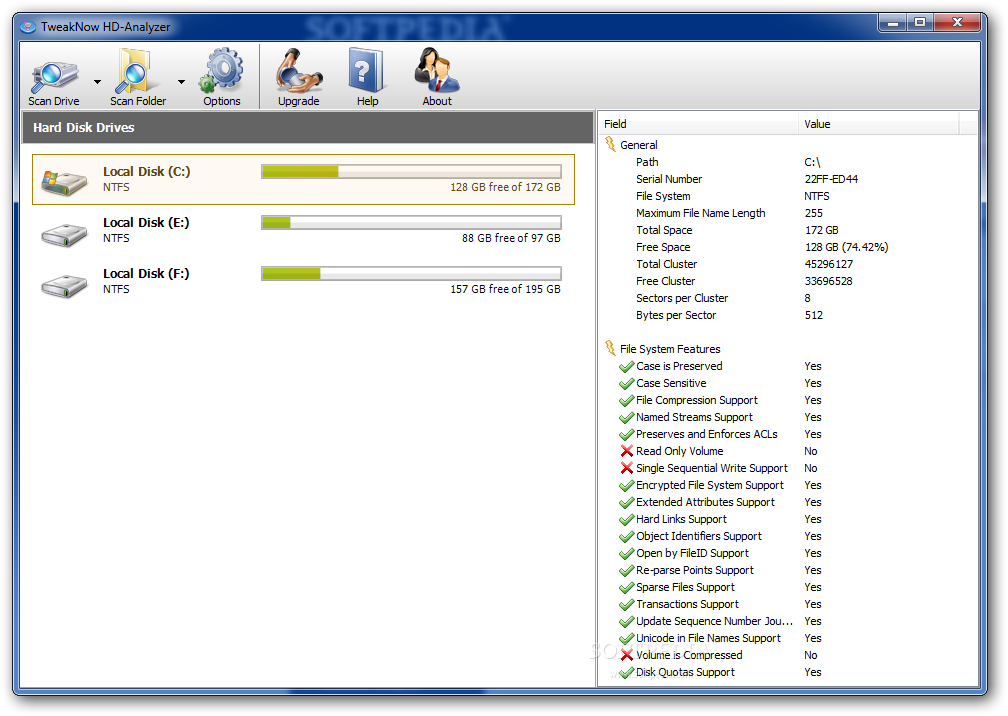Click the Sparse Files Support checkmark icon

click(x=626, y=587)
